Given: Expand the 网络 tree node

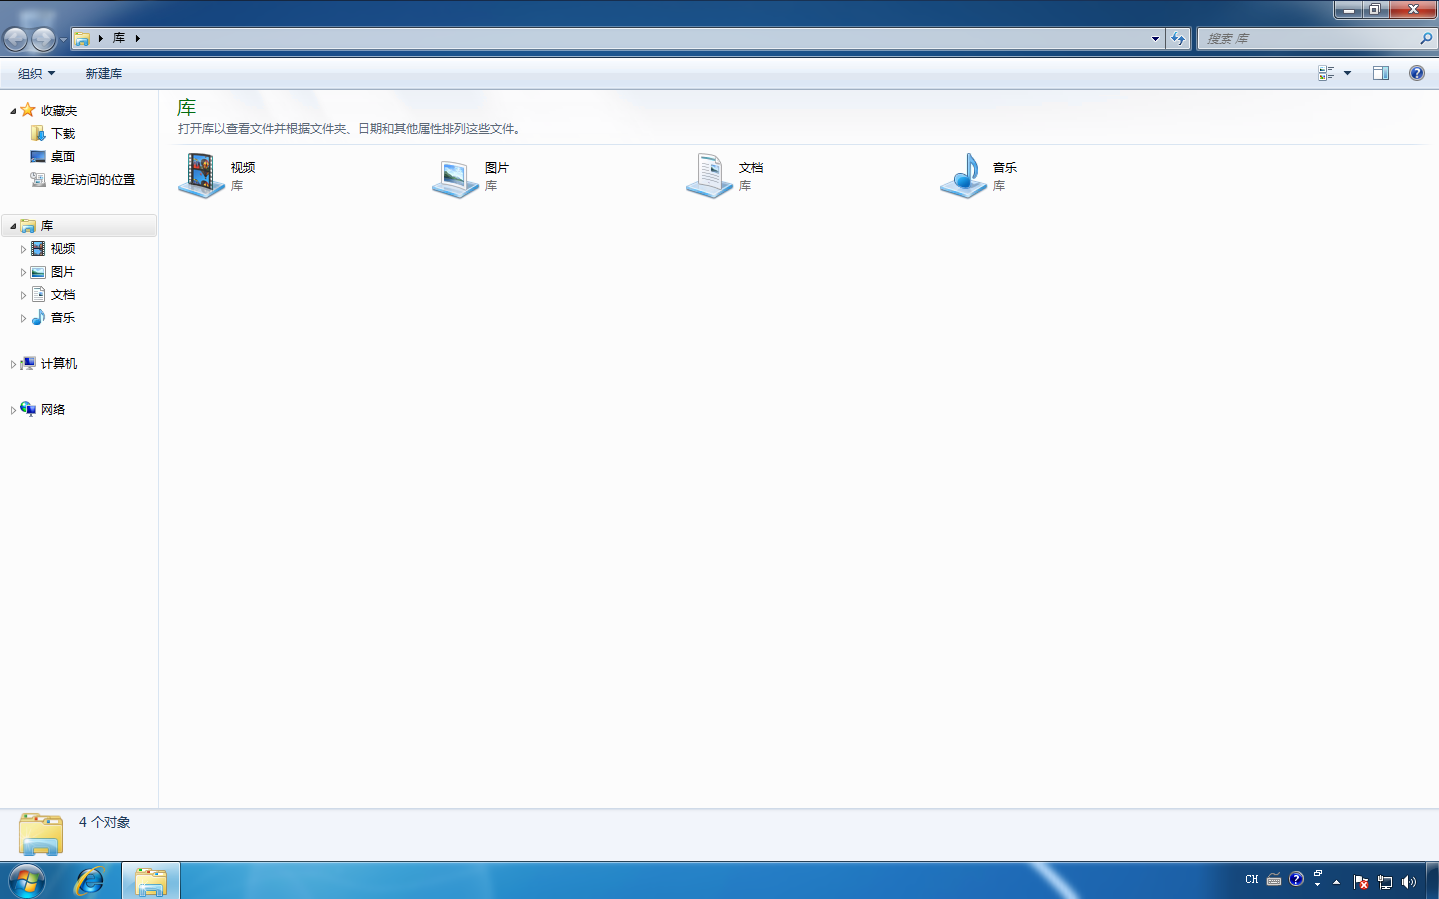Looking at the screenshot, I should (x=13, y=410).
